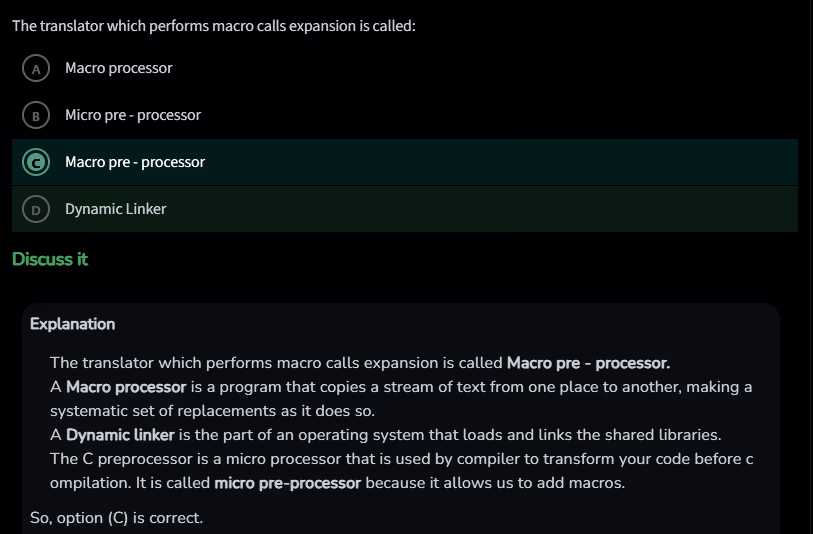Click the first explanation sentence starting "The translator"
The height and width of the screenshot is (534, 813).
pos(277,363)
